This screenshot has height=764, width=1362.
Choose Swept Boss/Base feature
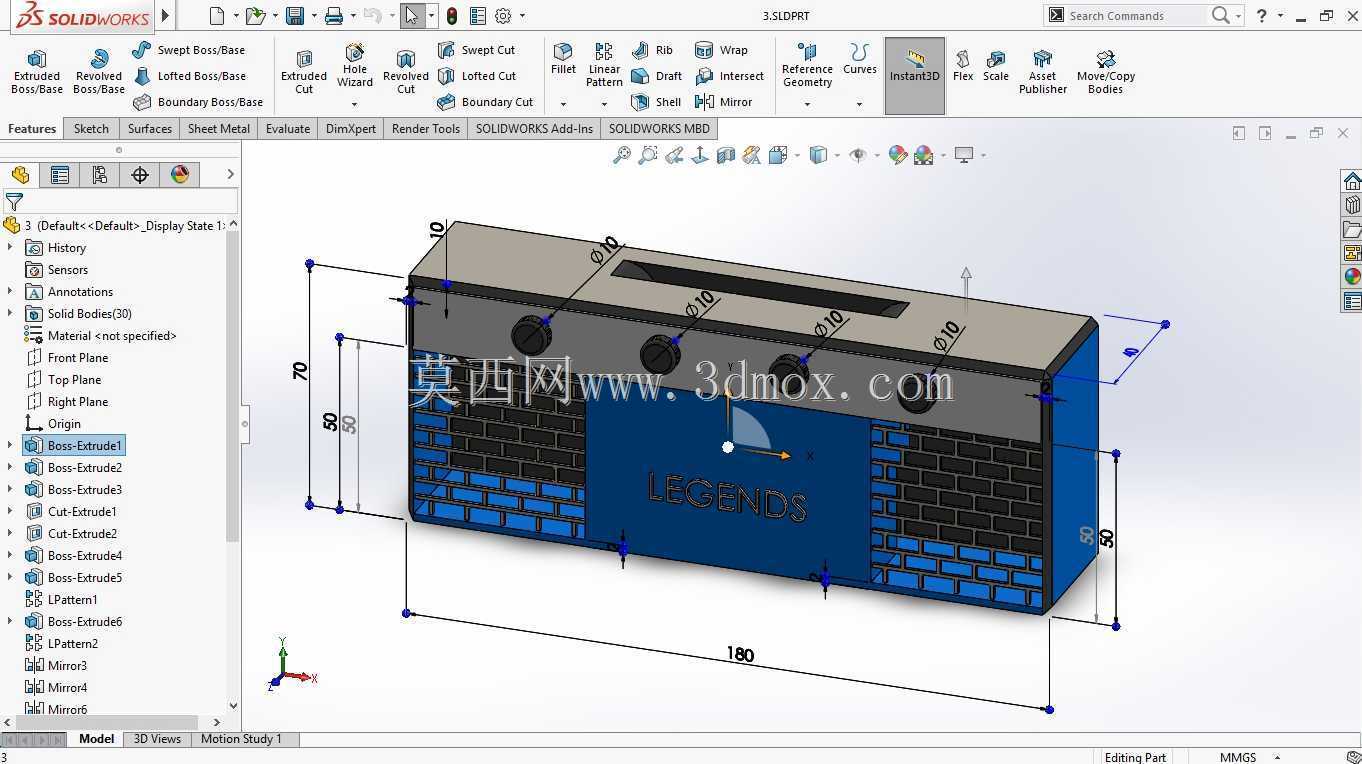point(188,50)
